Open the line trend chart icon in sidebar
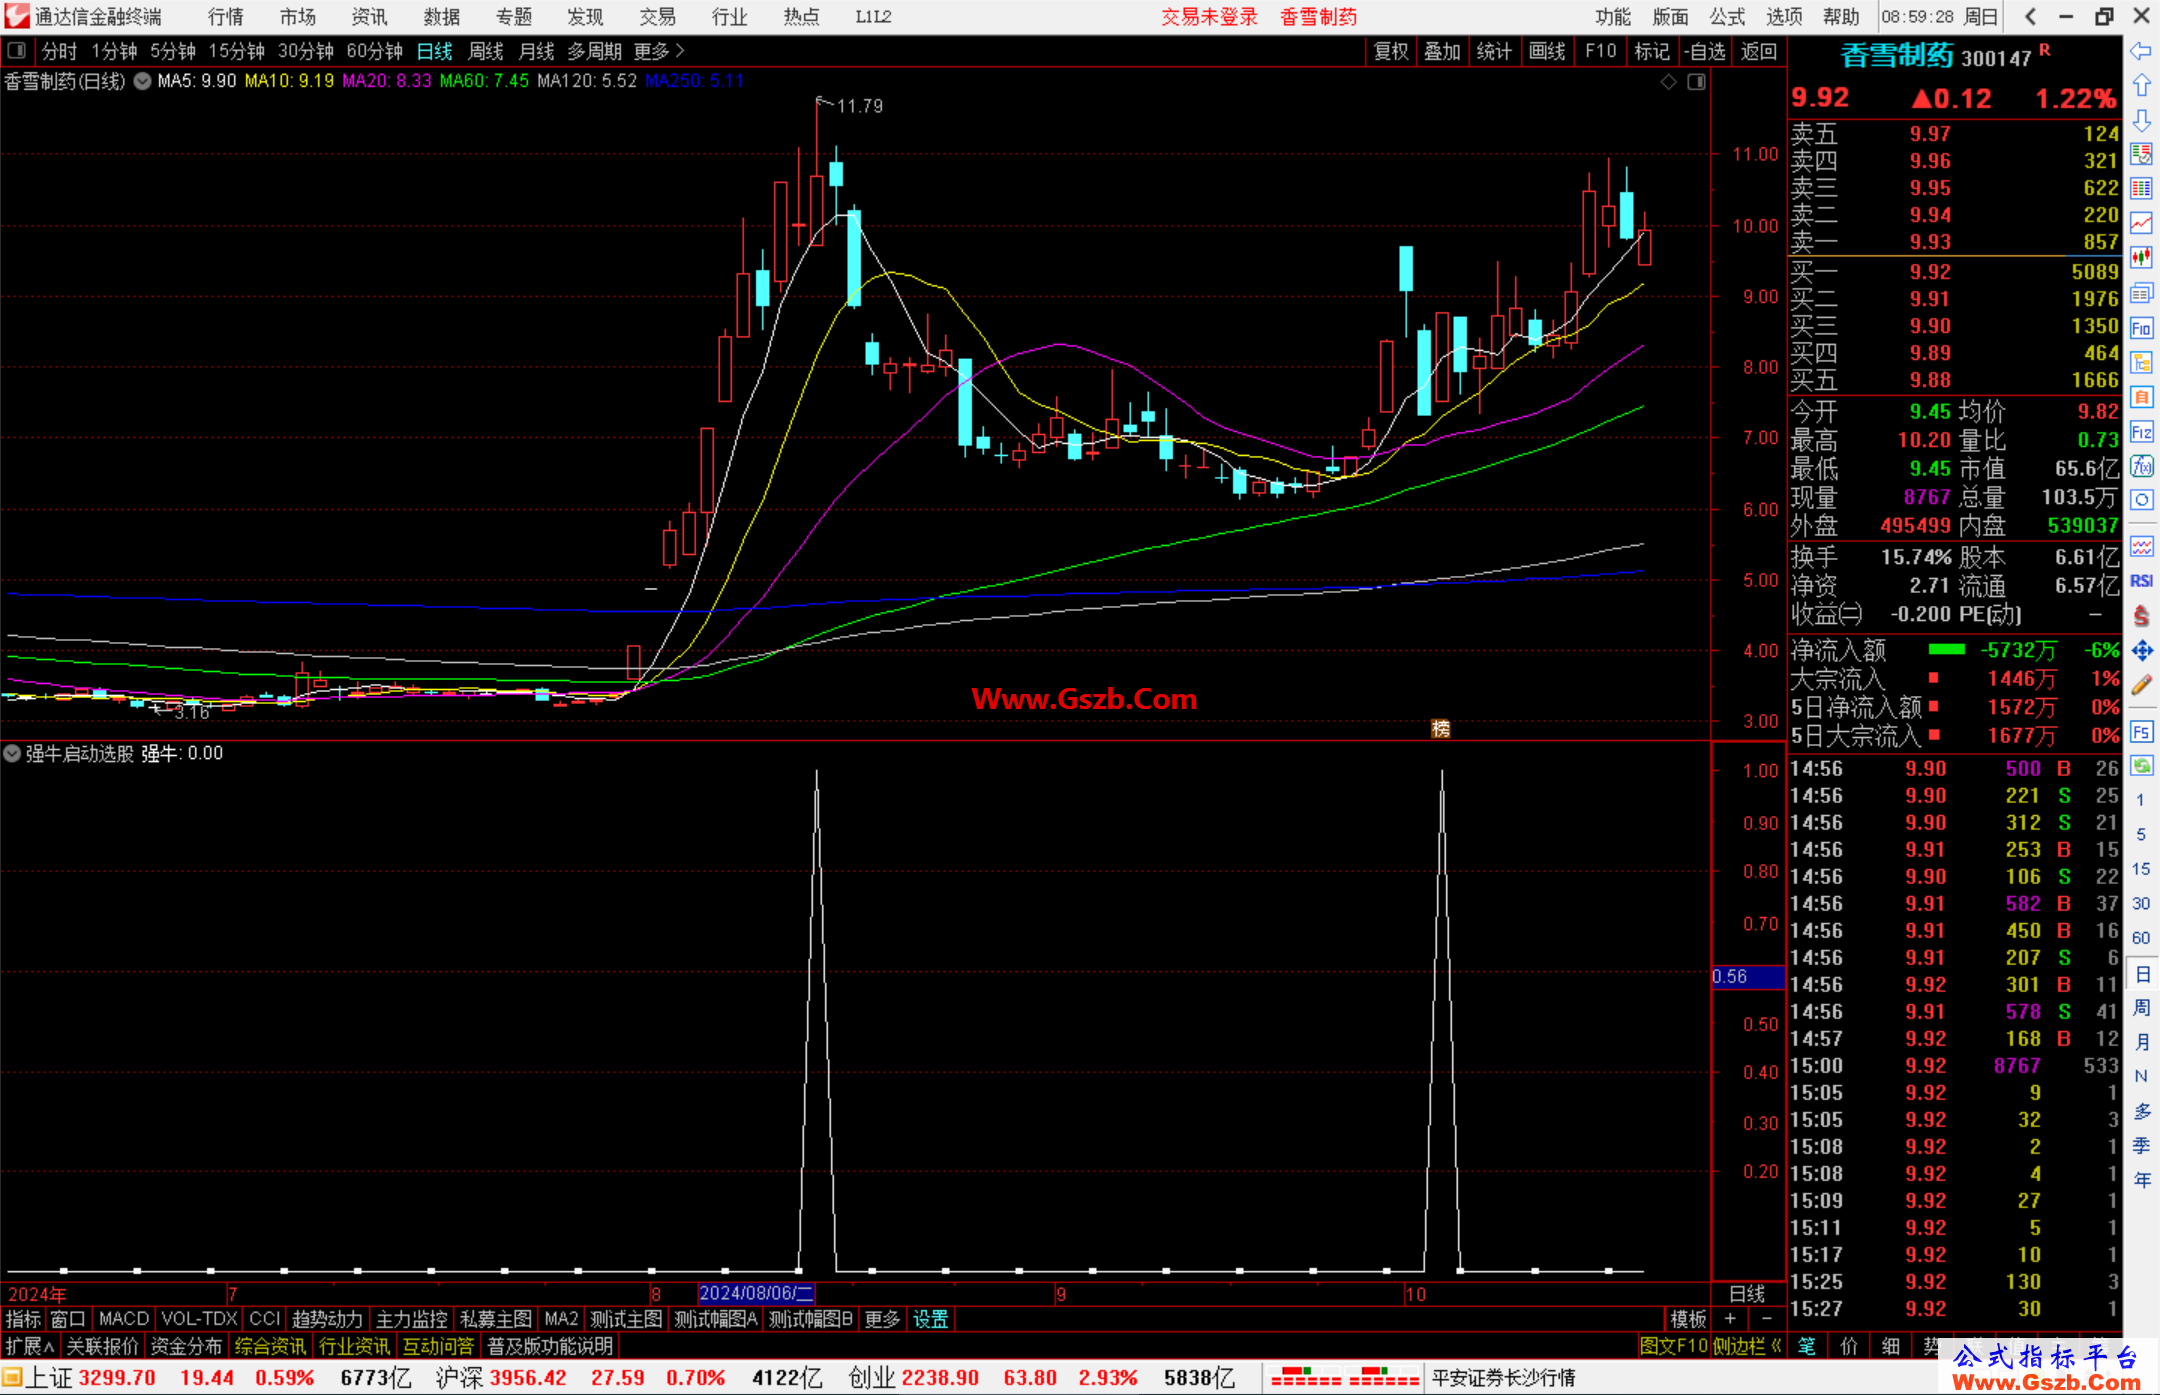This screenshot has height=1395, width=2160. click(2140, 223)
